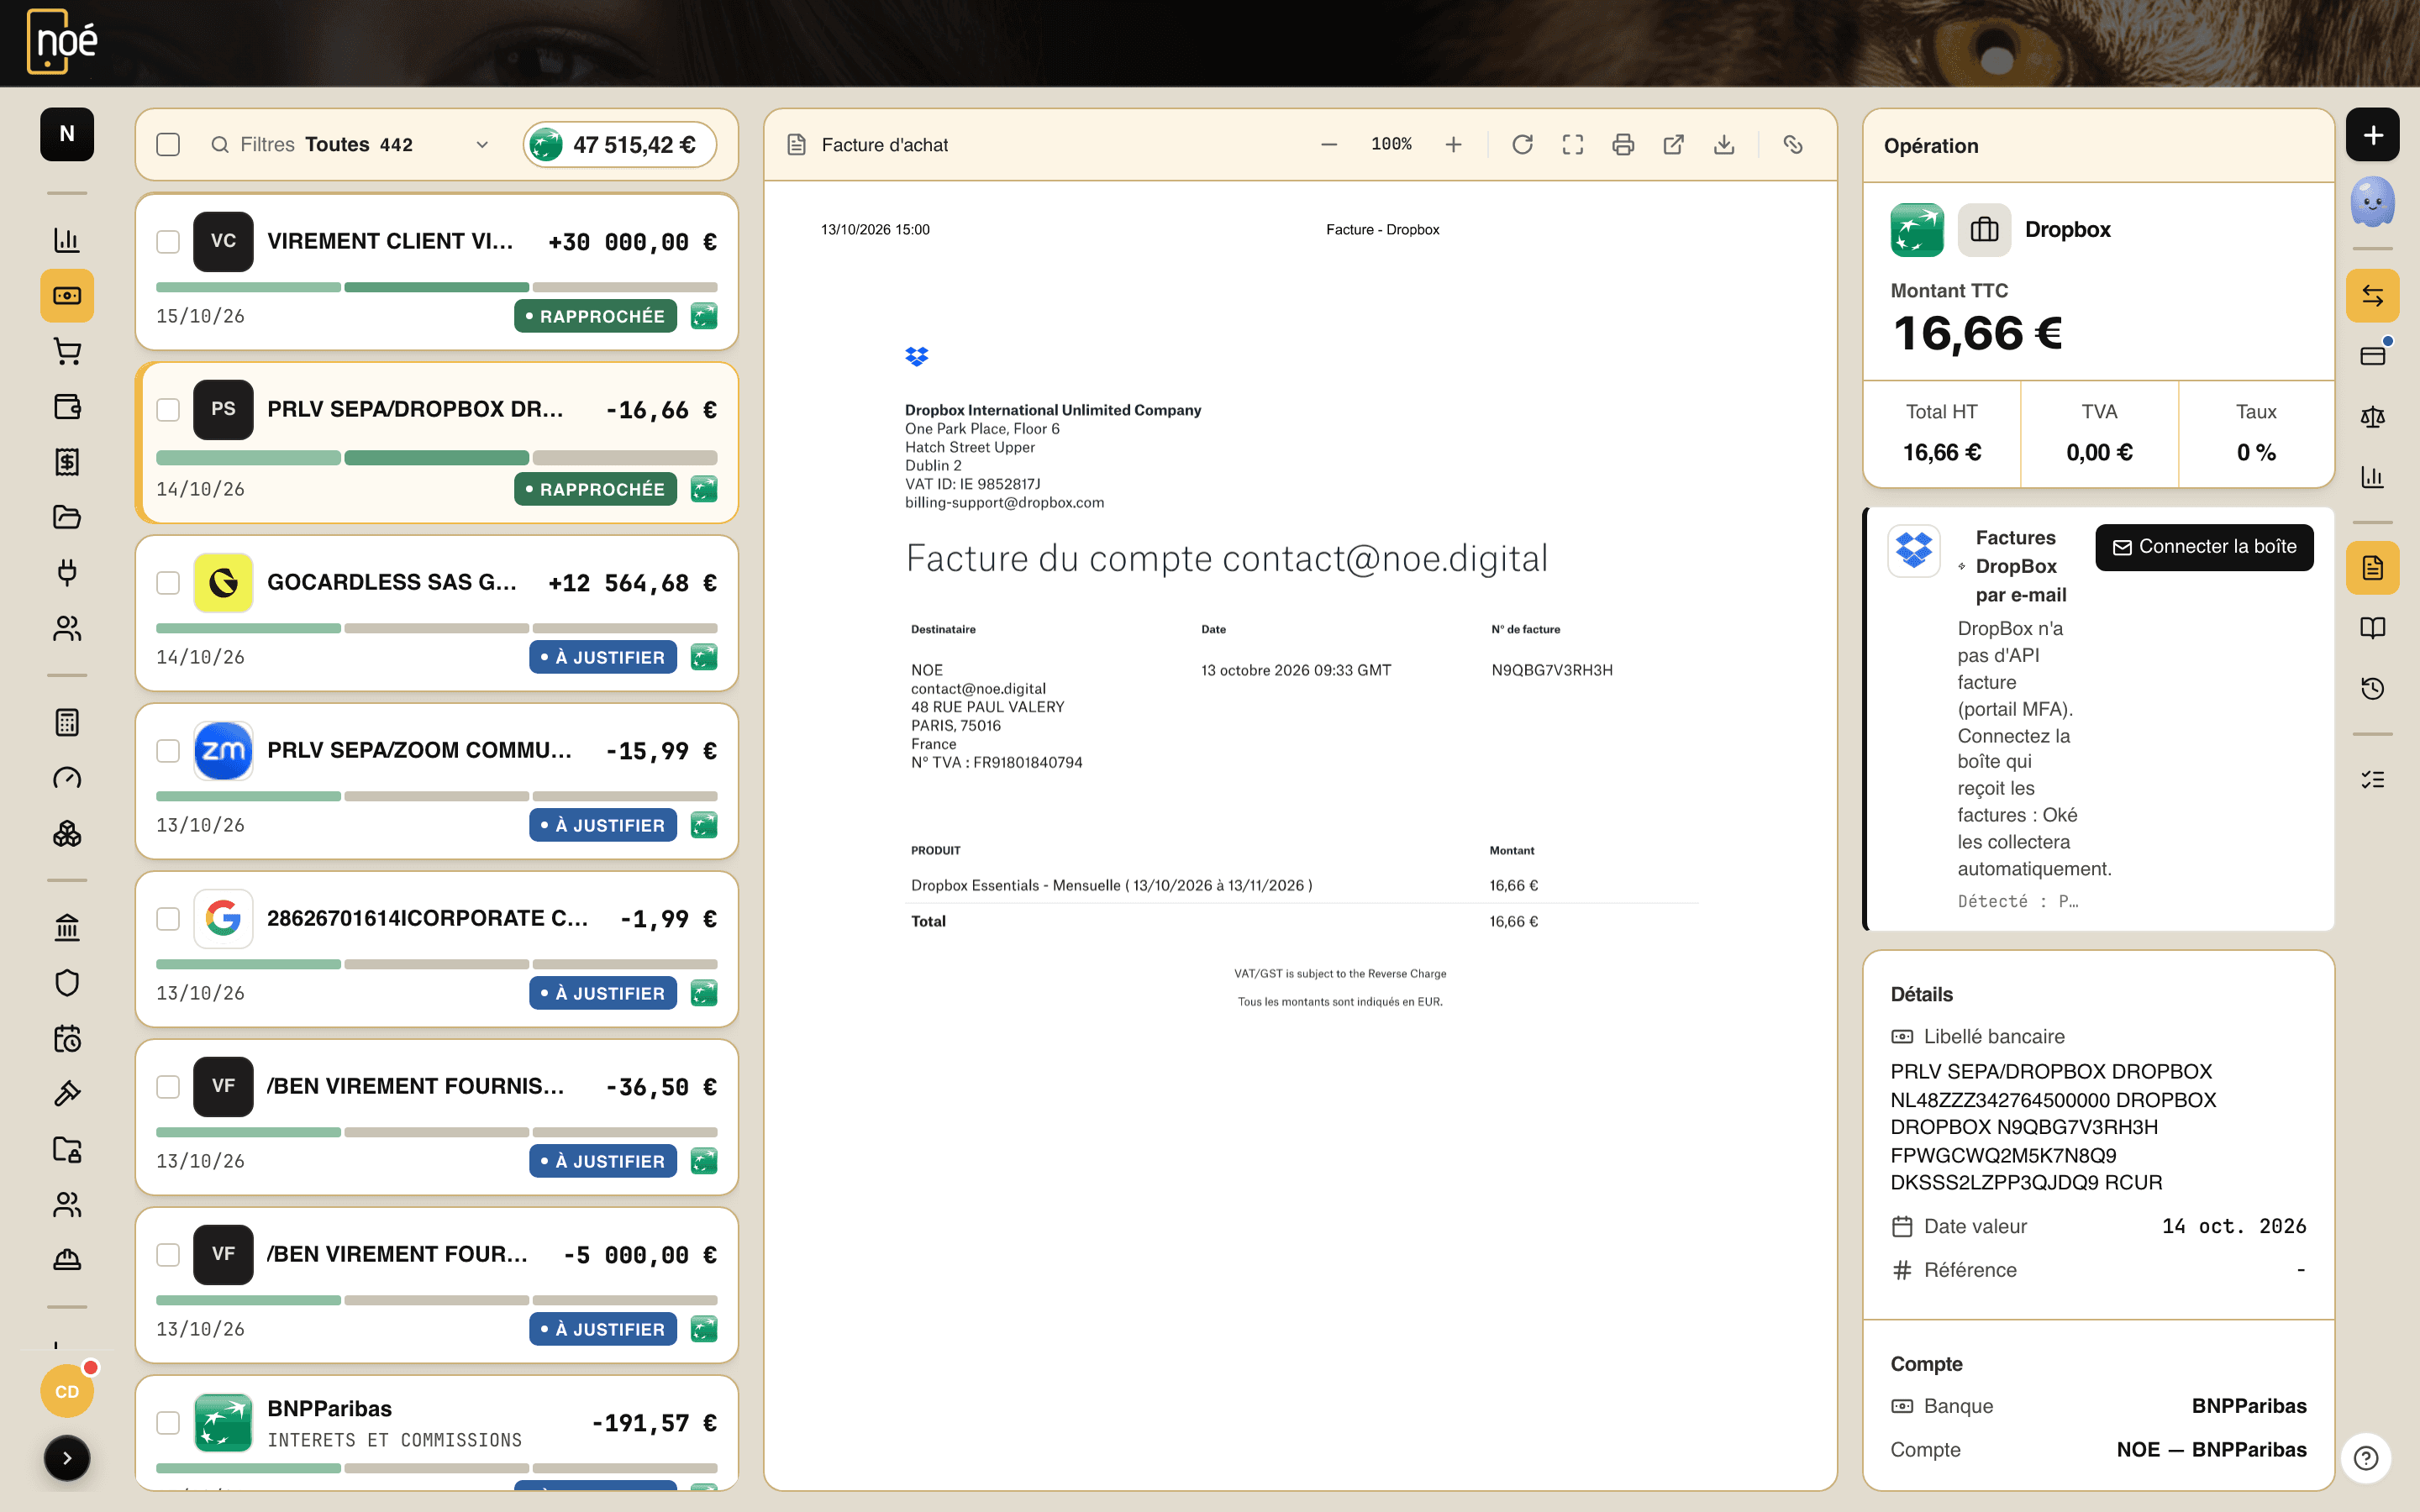Click the bar chart icon in left sidebar
The width and height of the screenshot is (2420, 1512).
[67, 240]
